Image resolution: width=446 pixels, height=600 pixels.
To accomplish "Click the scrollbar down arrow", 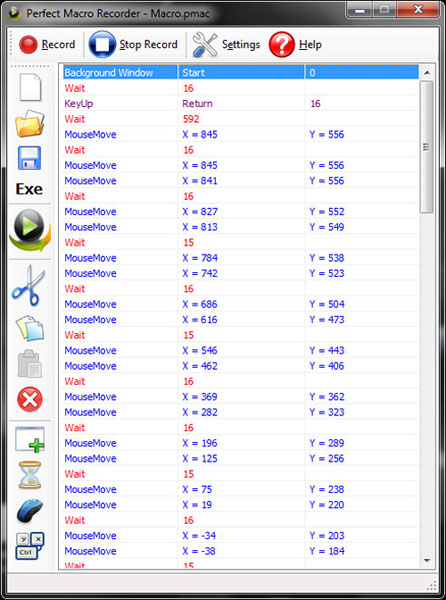I will [427, 561].
